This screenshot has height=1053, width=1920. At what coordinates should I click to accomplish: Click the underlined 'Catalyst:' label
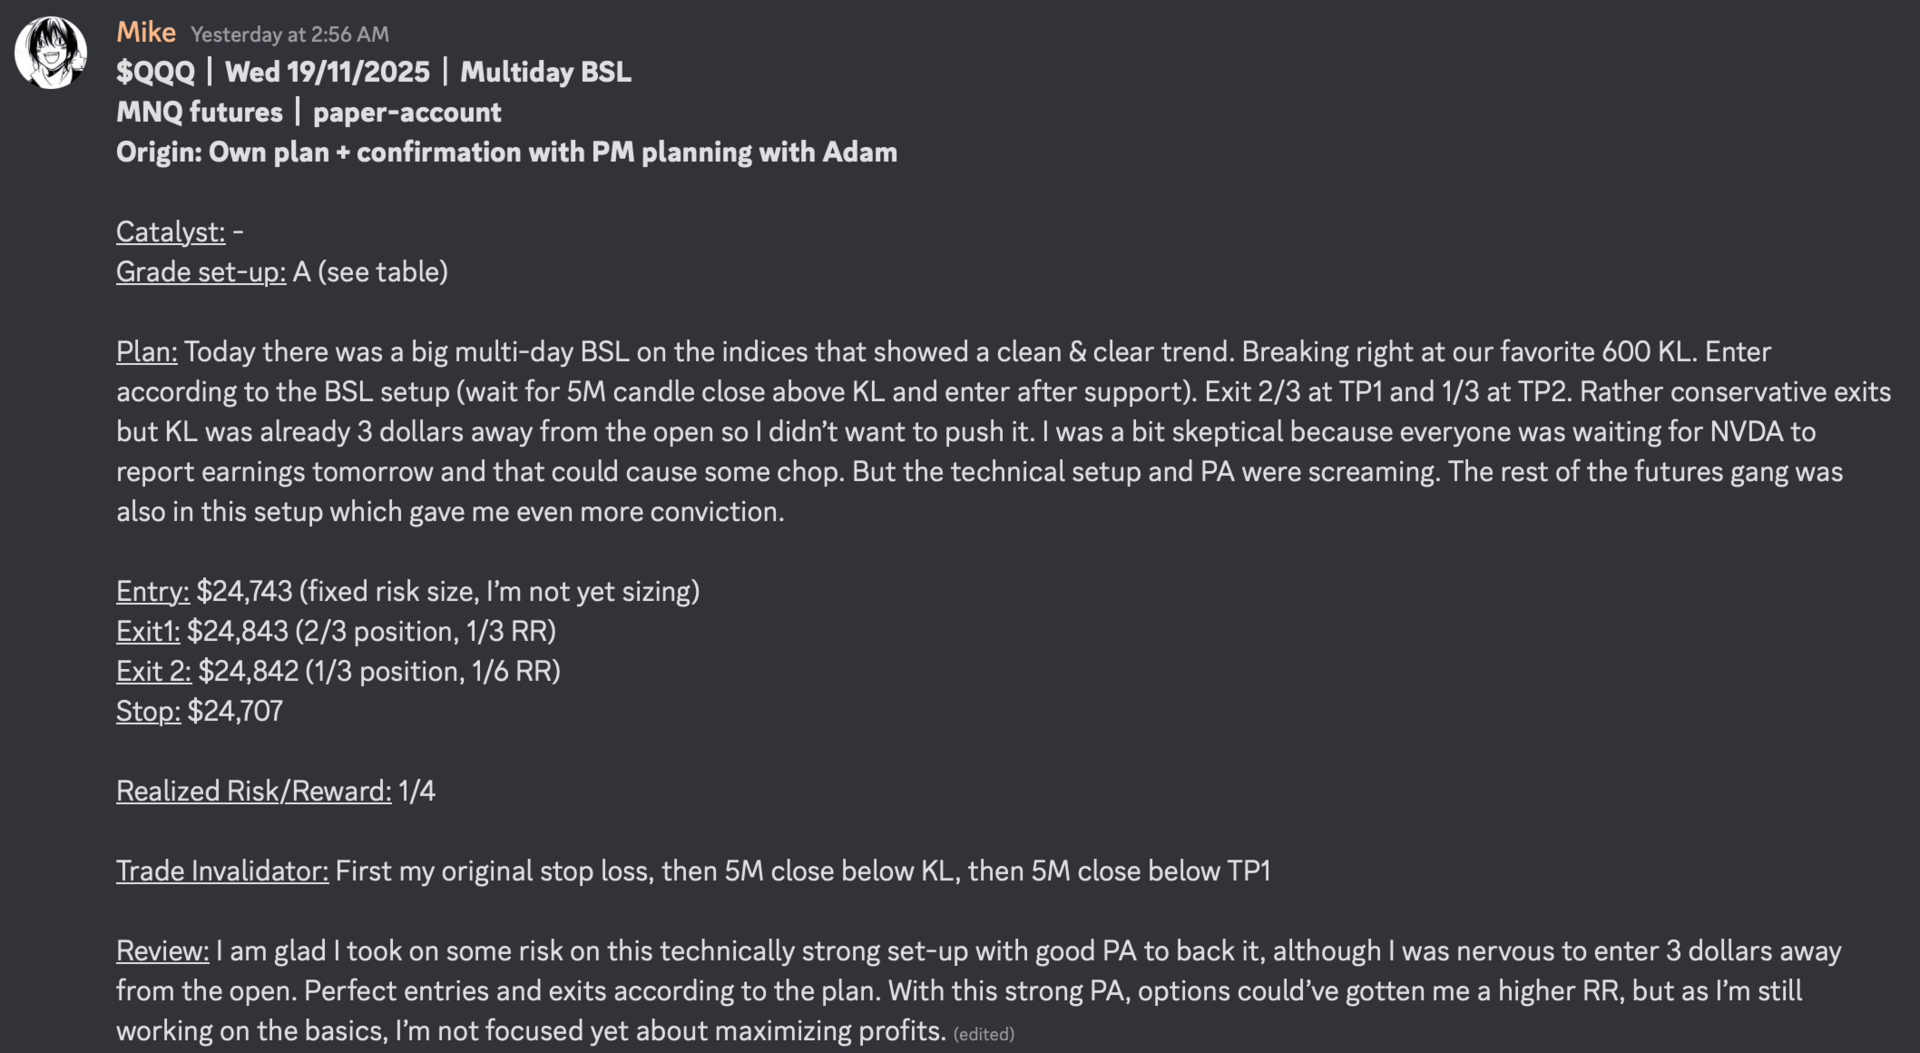(x=170, y=232)
